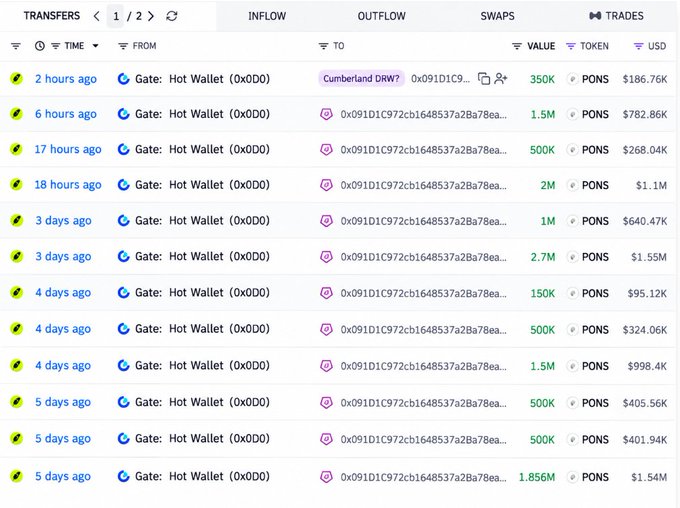The width and height of the screenshot is (680, 508).
Task: Open TIME column filter icon
Action: [x=56, y=46]
